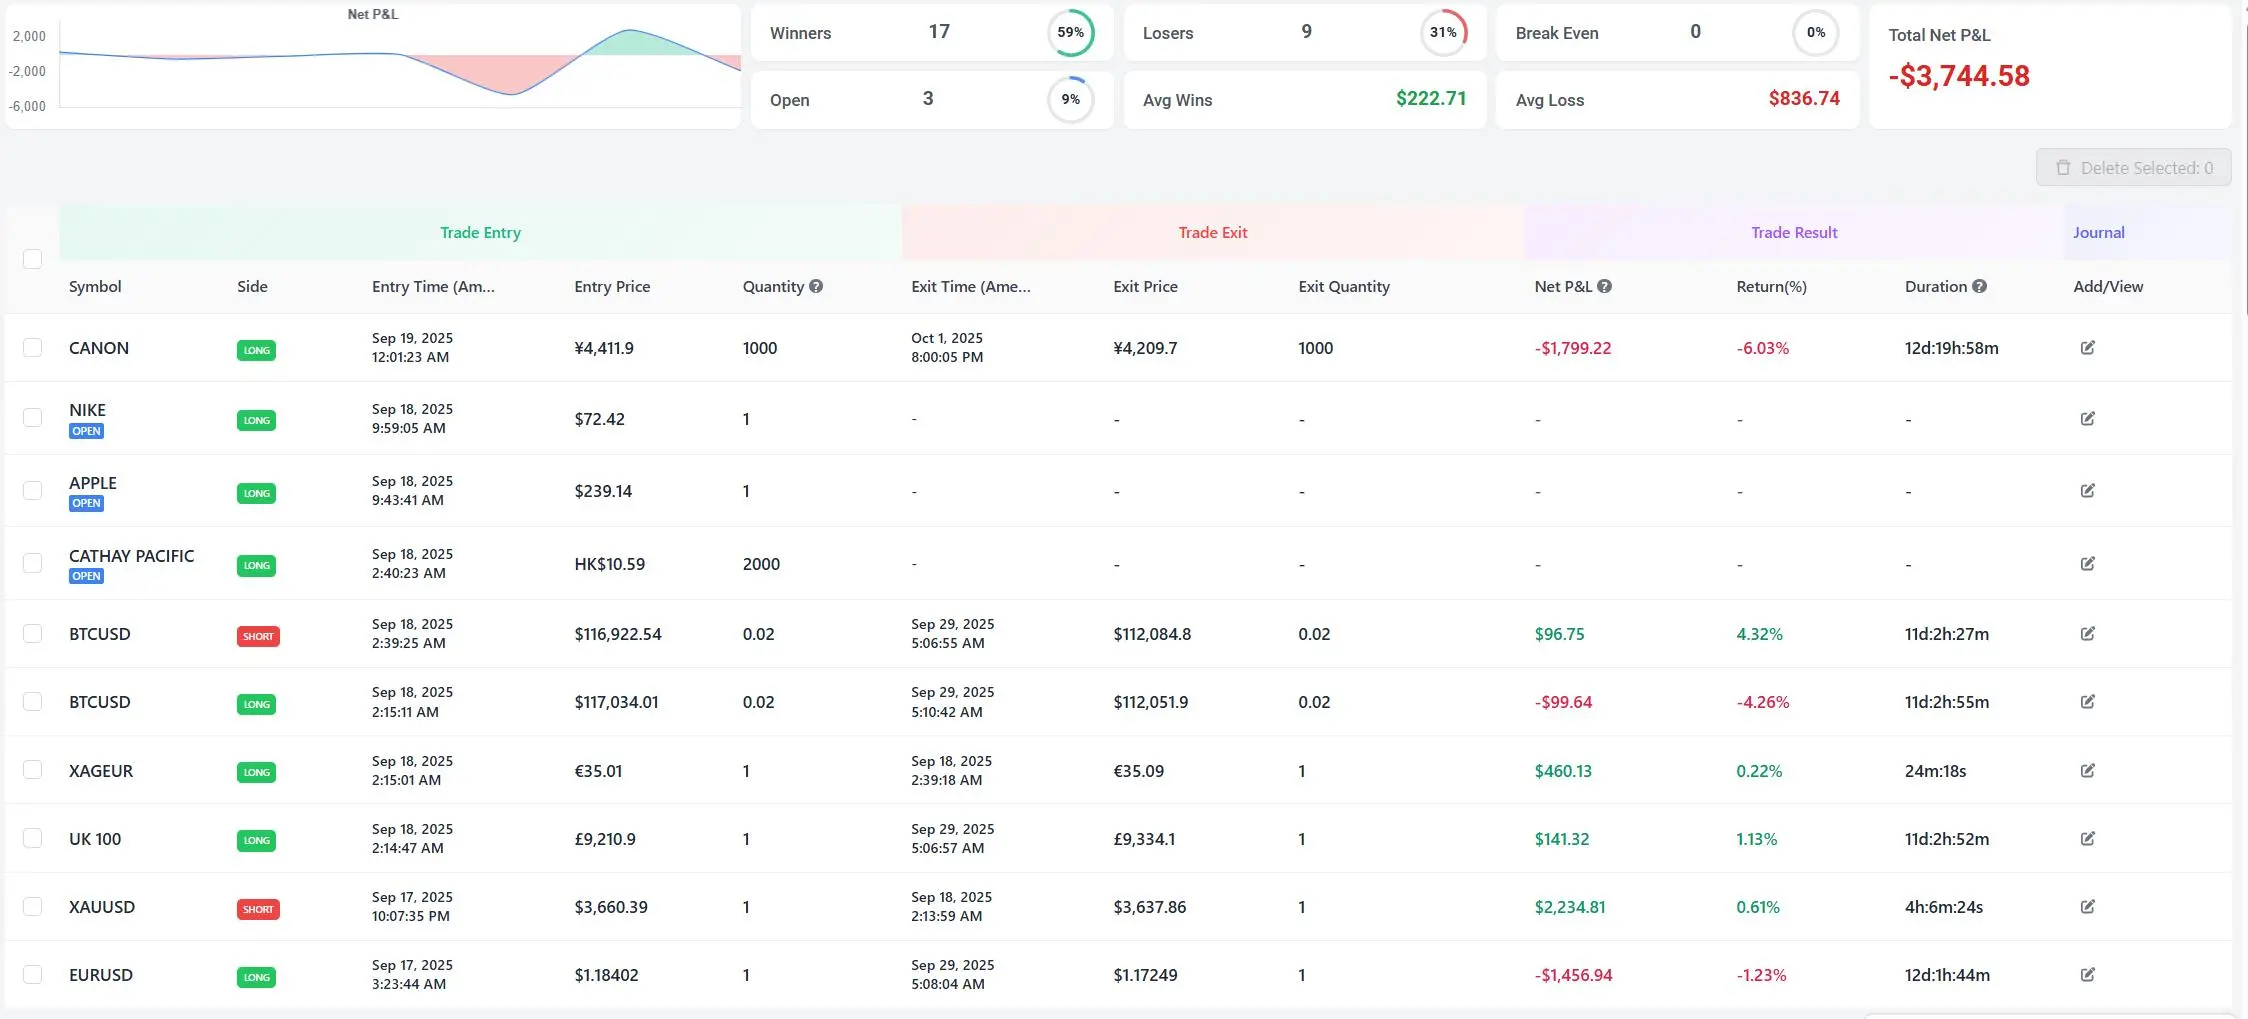Select the CANON trade checkbox

tap(33, 348)
